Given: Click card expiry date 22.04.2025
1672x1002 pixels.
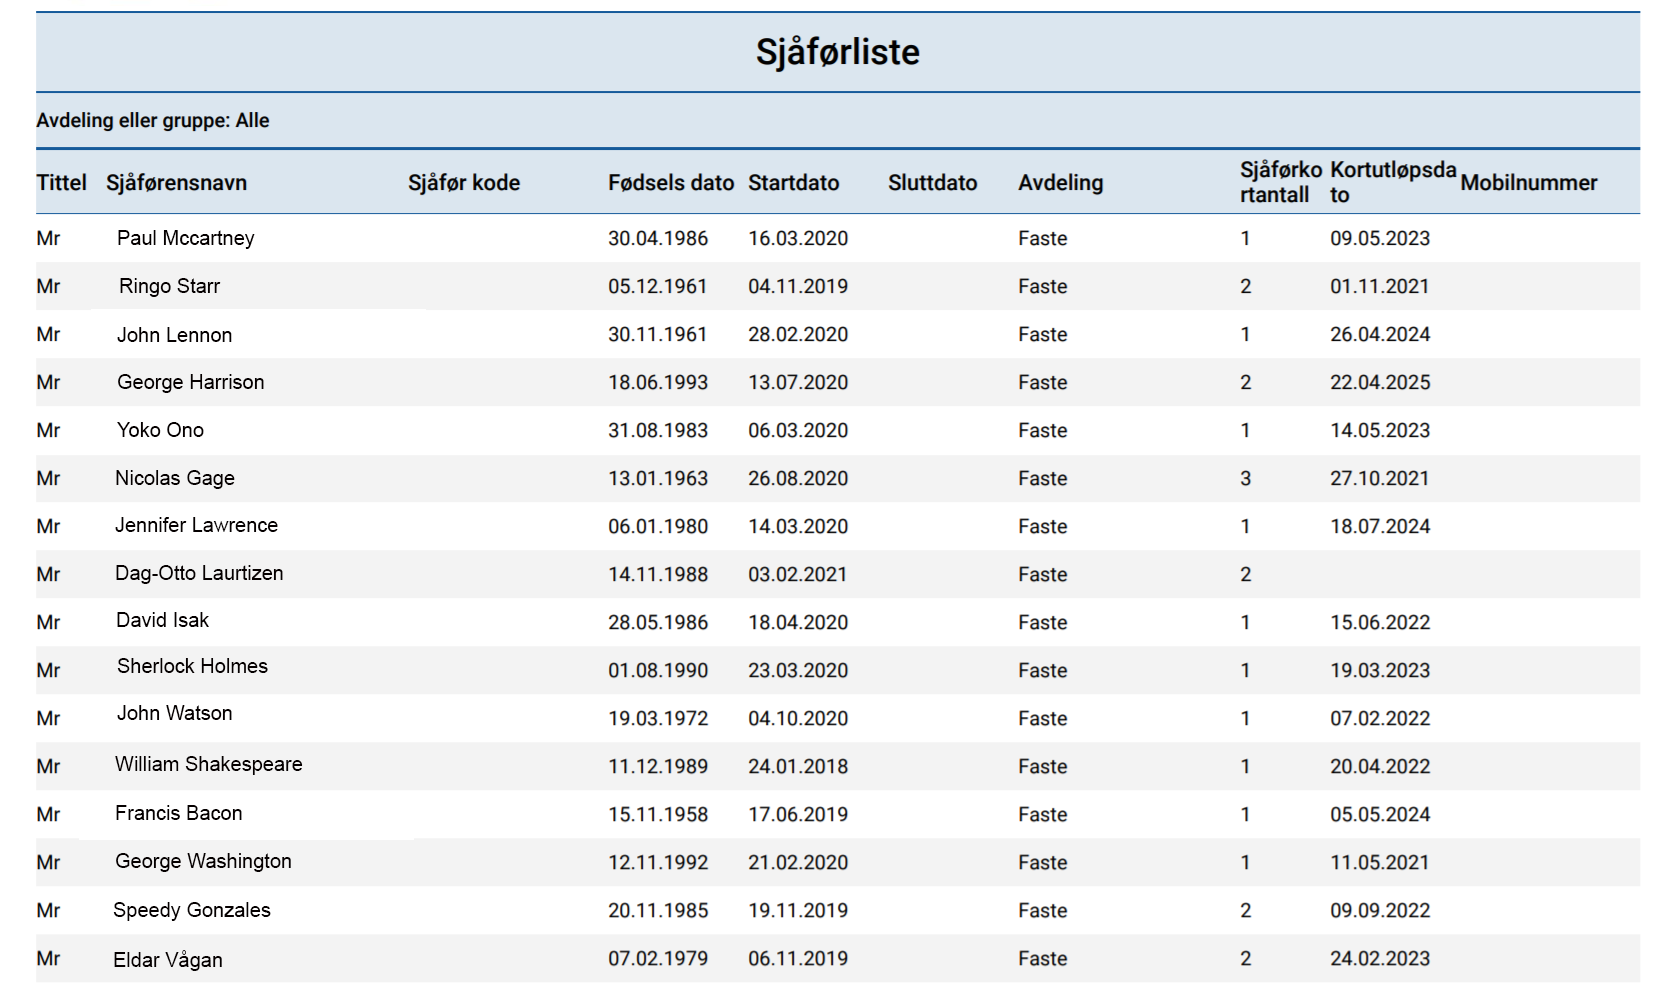Looking at the screenshot, I should coord(1380,382).
